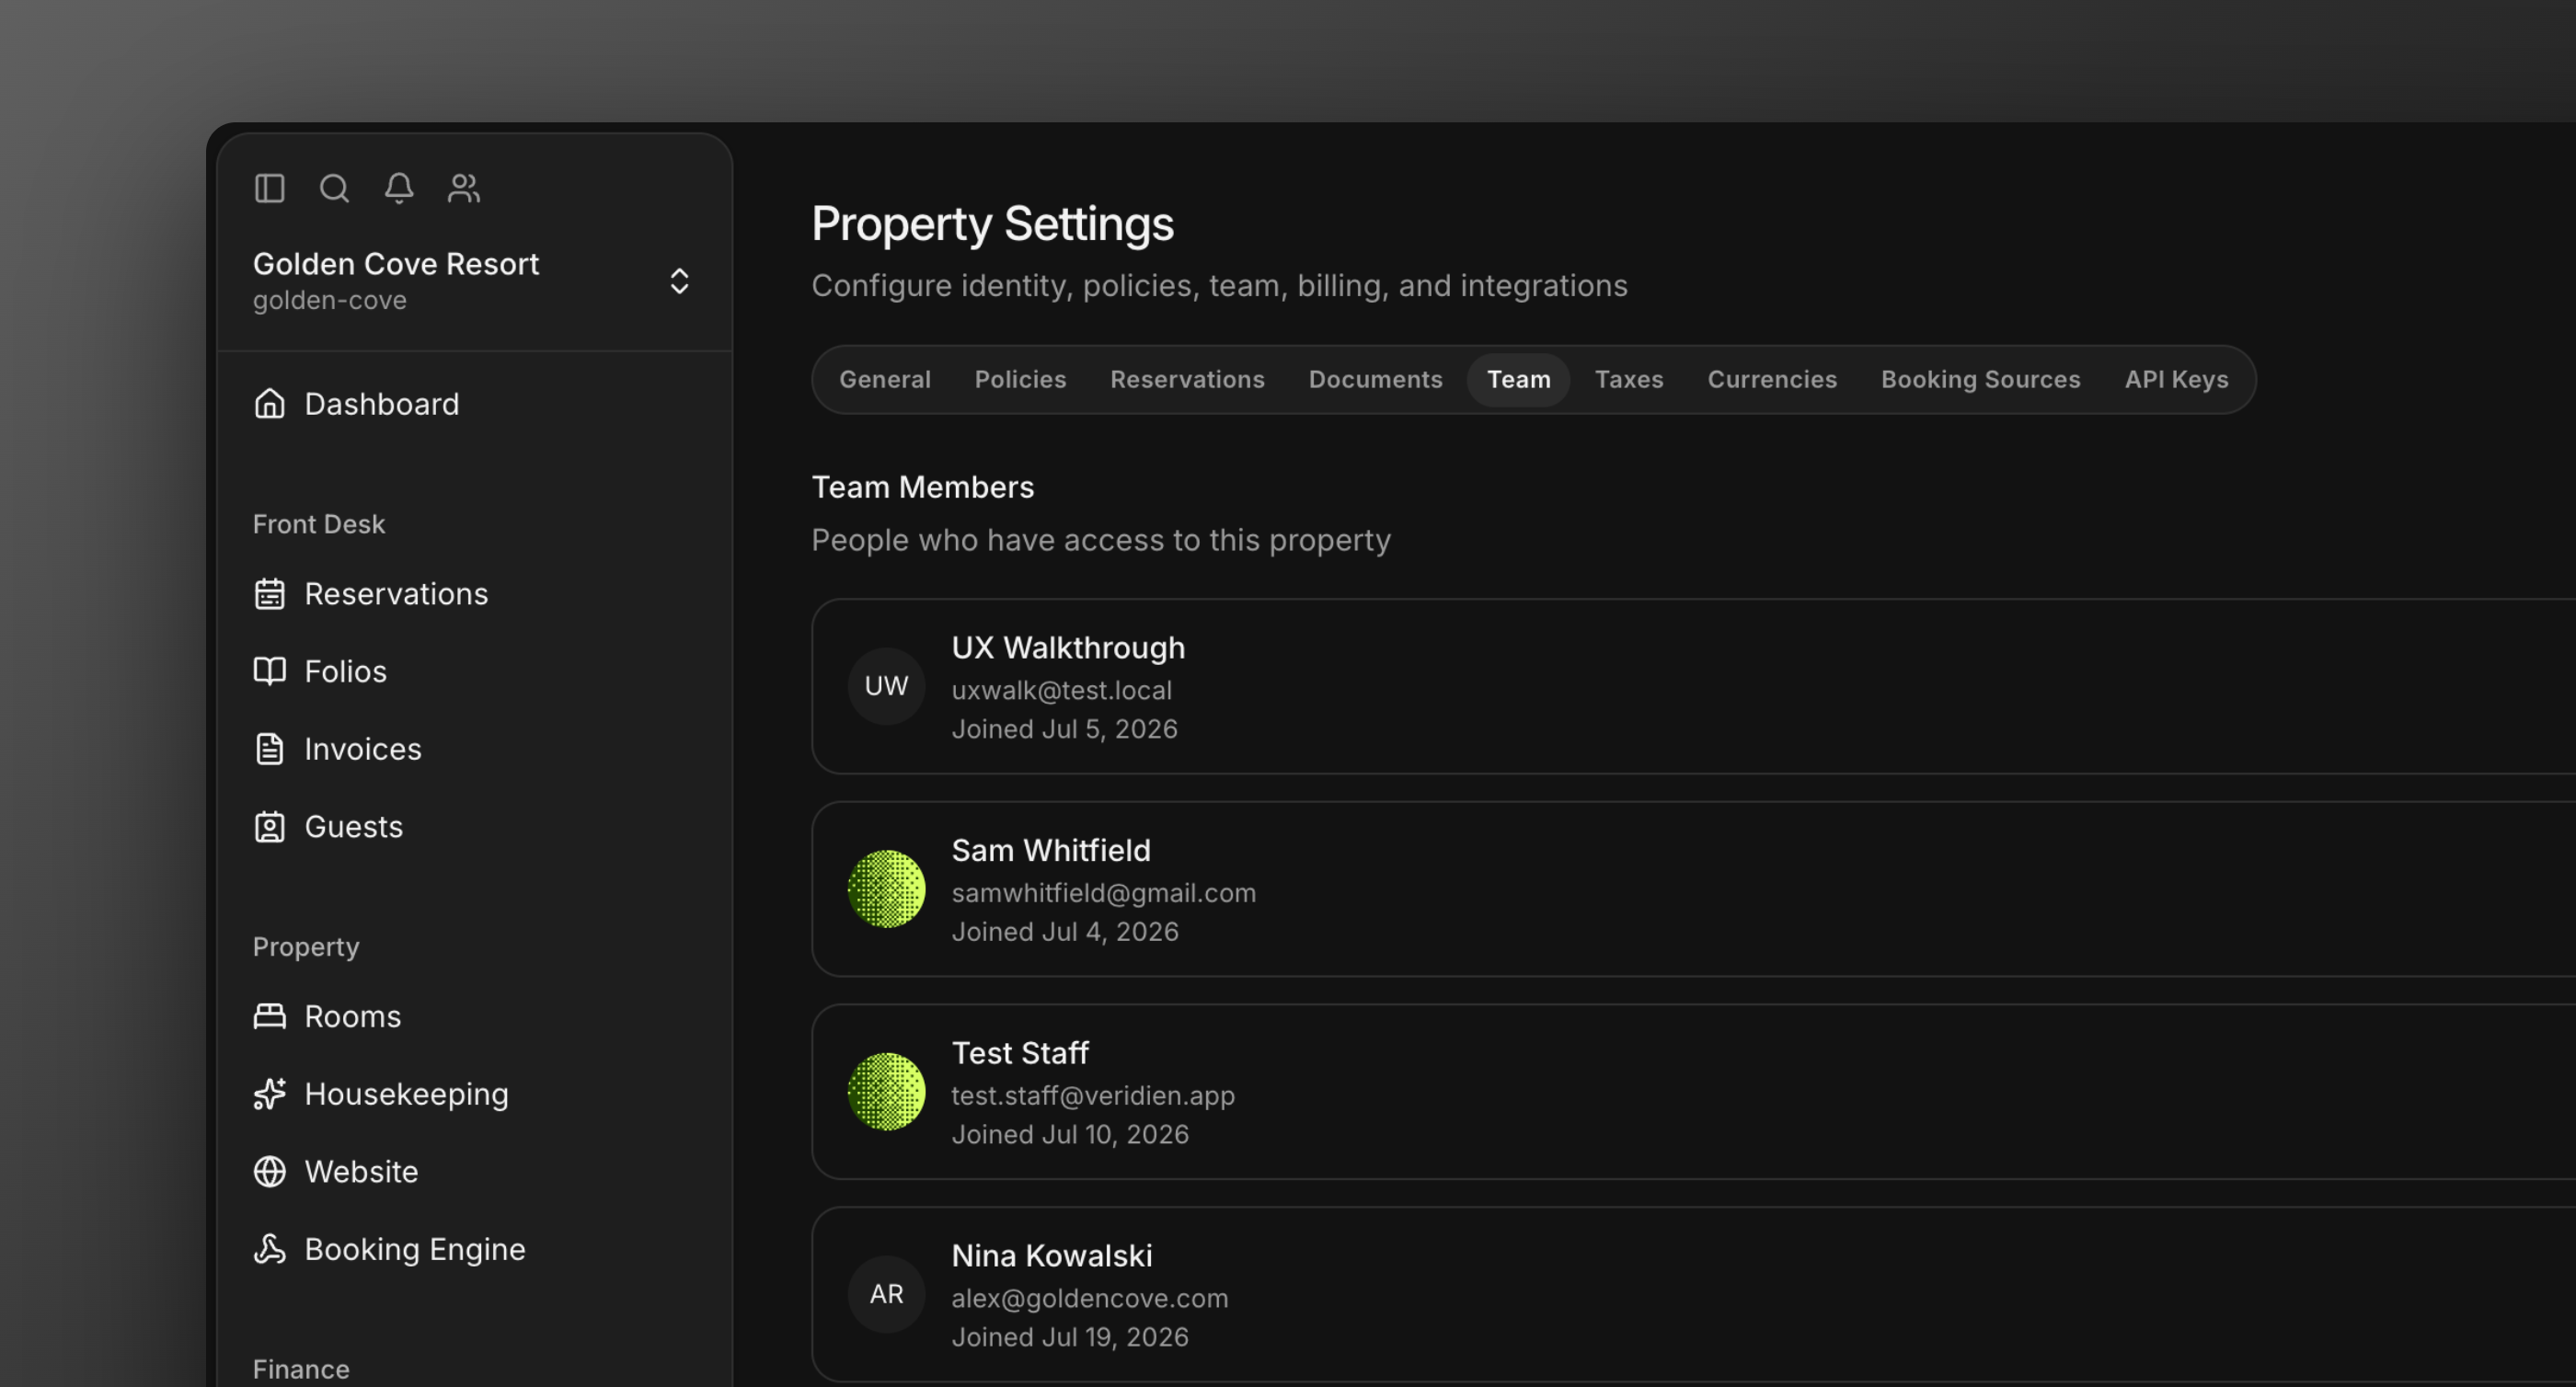Click the name Test Staff

tap(1020, 1053)
